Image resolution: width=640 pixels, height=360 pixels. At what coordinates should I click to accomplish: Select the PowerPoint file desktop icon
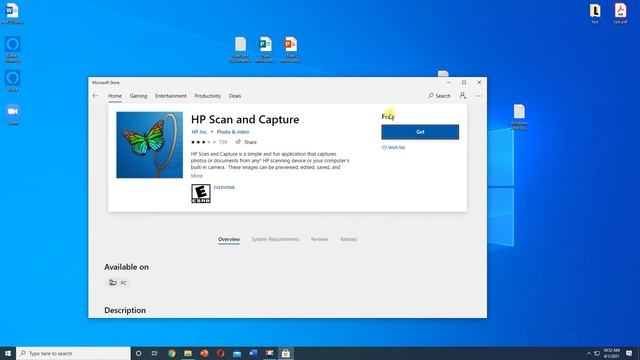point(291,49)
